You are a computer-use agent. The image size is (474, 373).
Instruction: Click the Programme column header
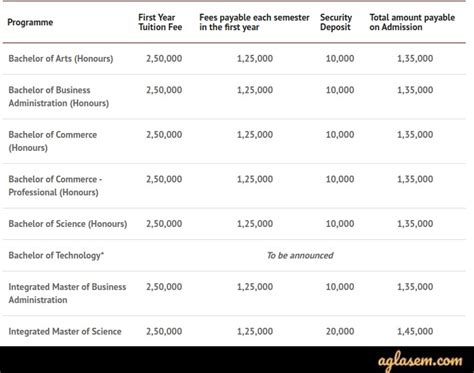point(30,22)
